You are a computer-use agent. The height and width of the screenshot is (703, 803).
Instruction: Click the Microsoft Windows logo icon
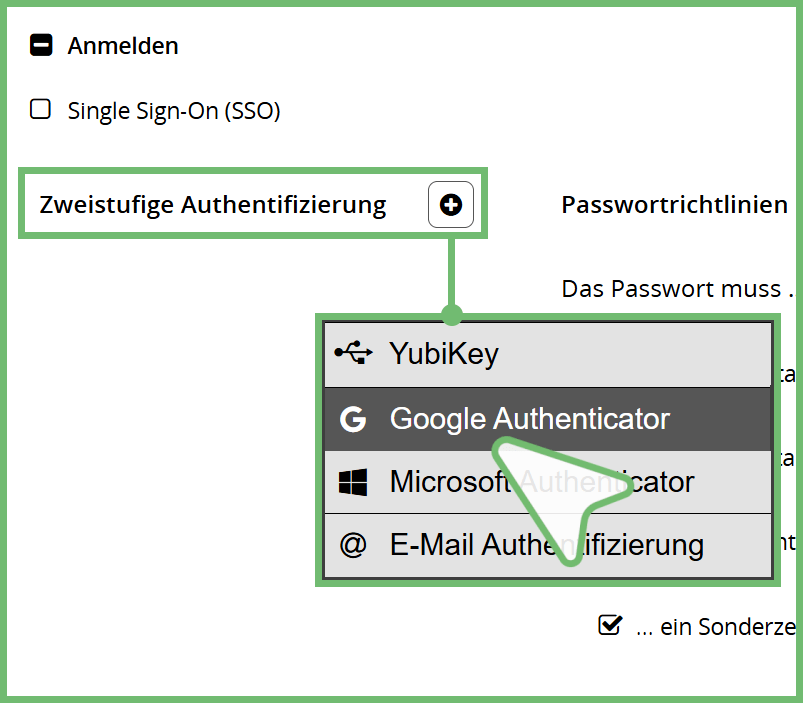pyautogui.click(x=353, y=483)
